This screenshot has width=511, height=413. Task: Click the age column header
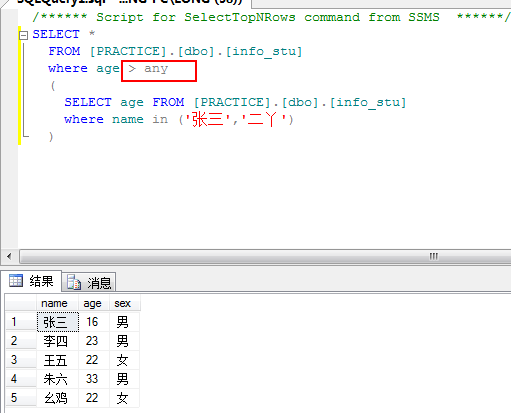94,303
